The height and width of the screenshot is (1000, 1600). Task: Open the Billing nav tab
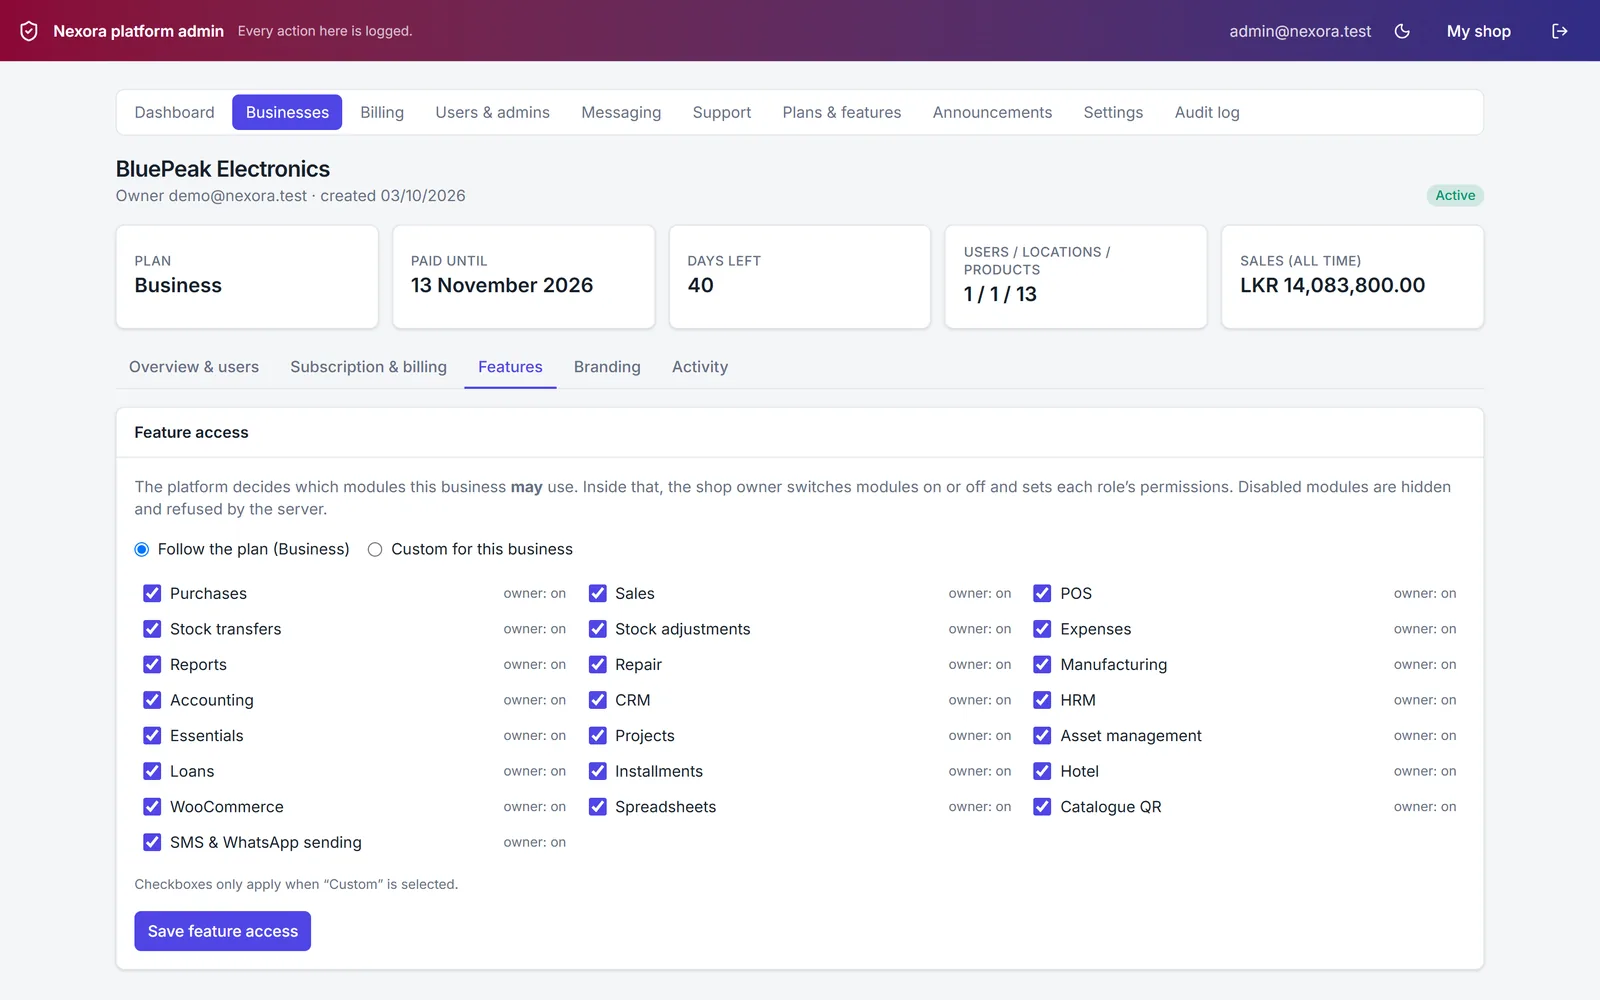382,112
